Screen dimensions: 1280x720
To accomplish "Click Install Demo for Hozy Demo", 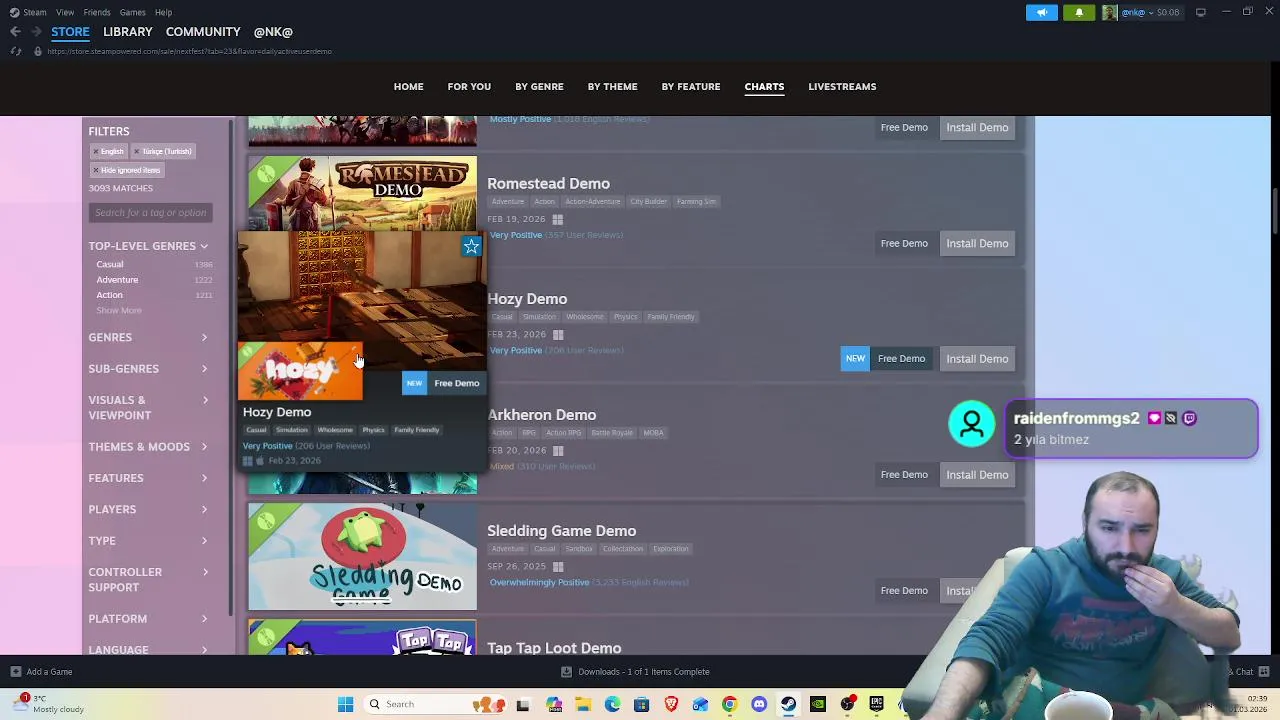I will [977, 359].
